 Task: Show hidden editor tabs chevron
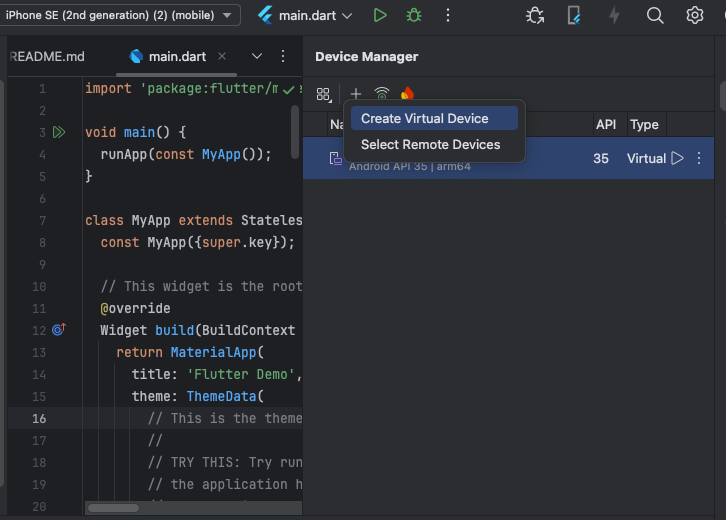(x=257, y=56)
